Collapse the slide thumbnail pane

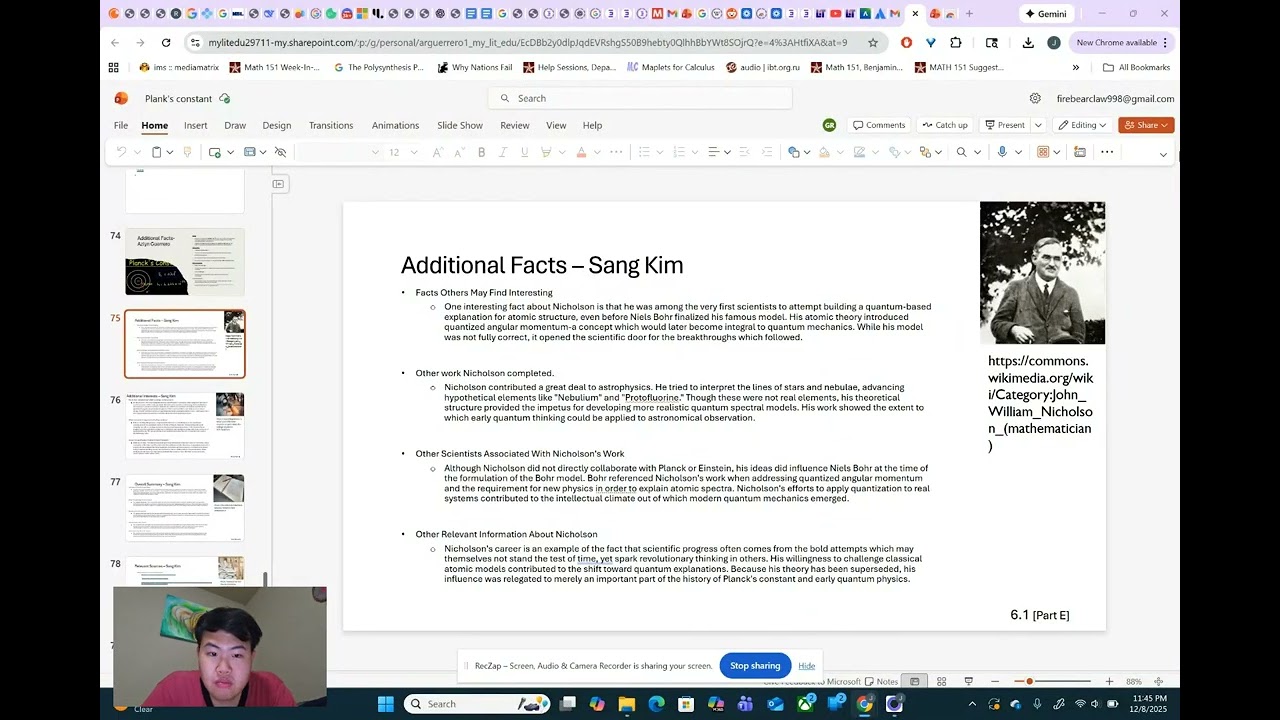[278, 184]
